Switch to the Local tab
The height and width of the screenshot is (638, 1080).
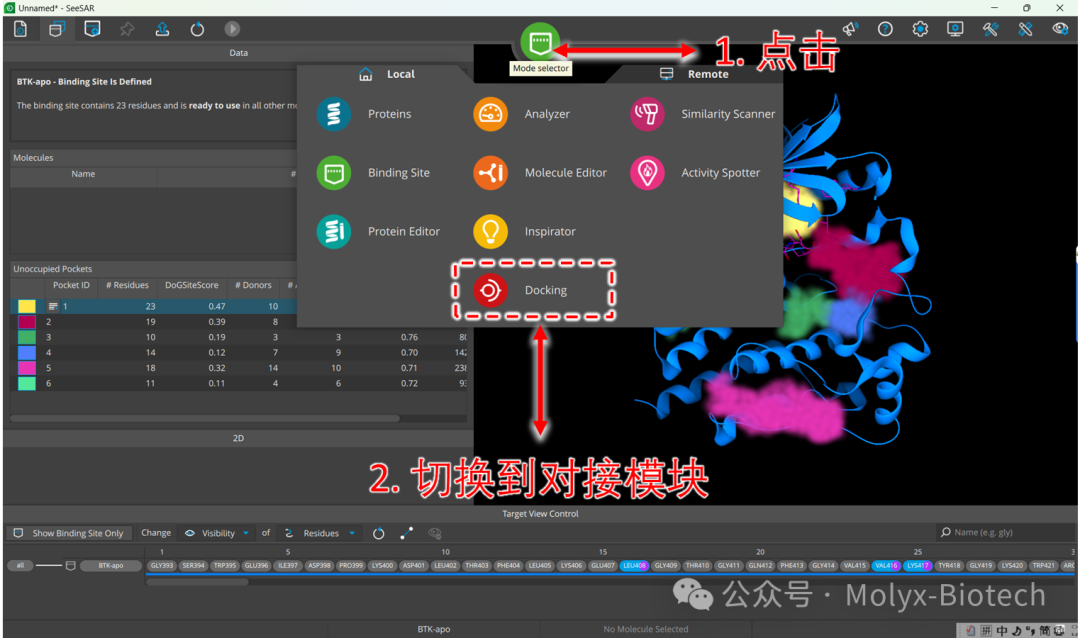pos(387,74)
